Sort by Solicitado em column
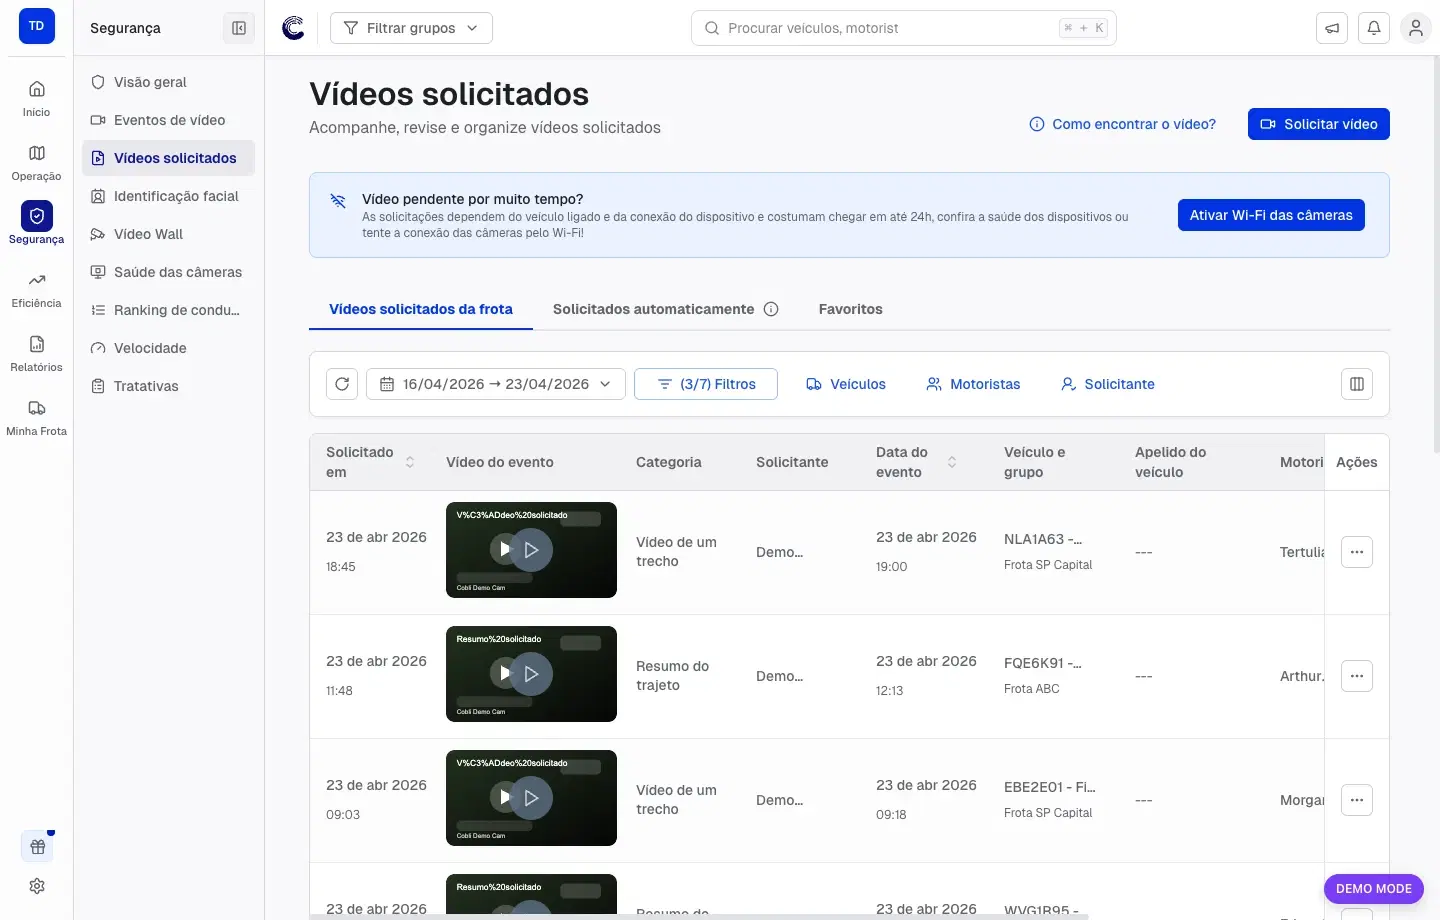This screenshot has height=920, width=1440. point(410,462)
